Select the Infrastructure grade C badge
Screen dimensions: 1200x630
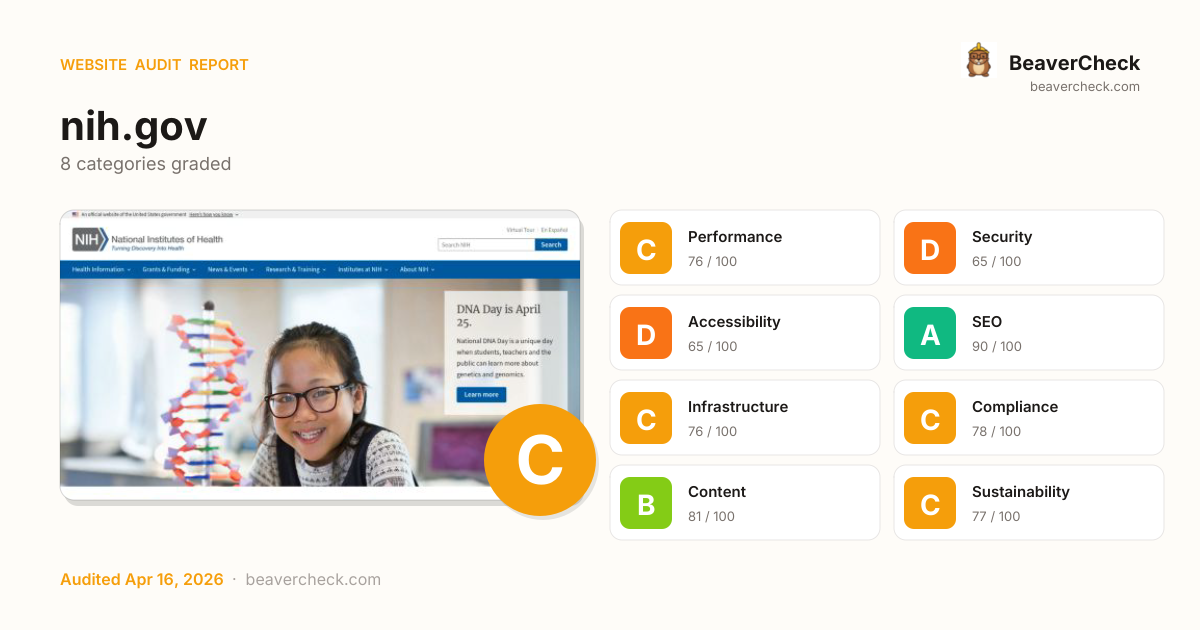(646, 418)
